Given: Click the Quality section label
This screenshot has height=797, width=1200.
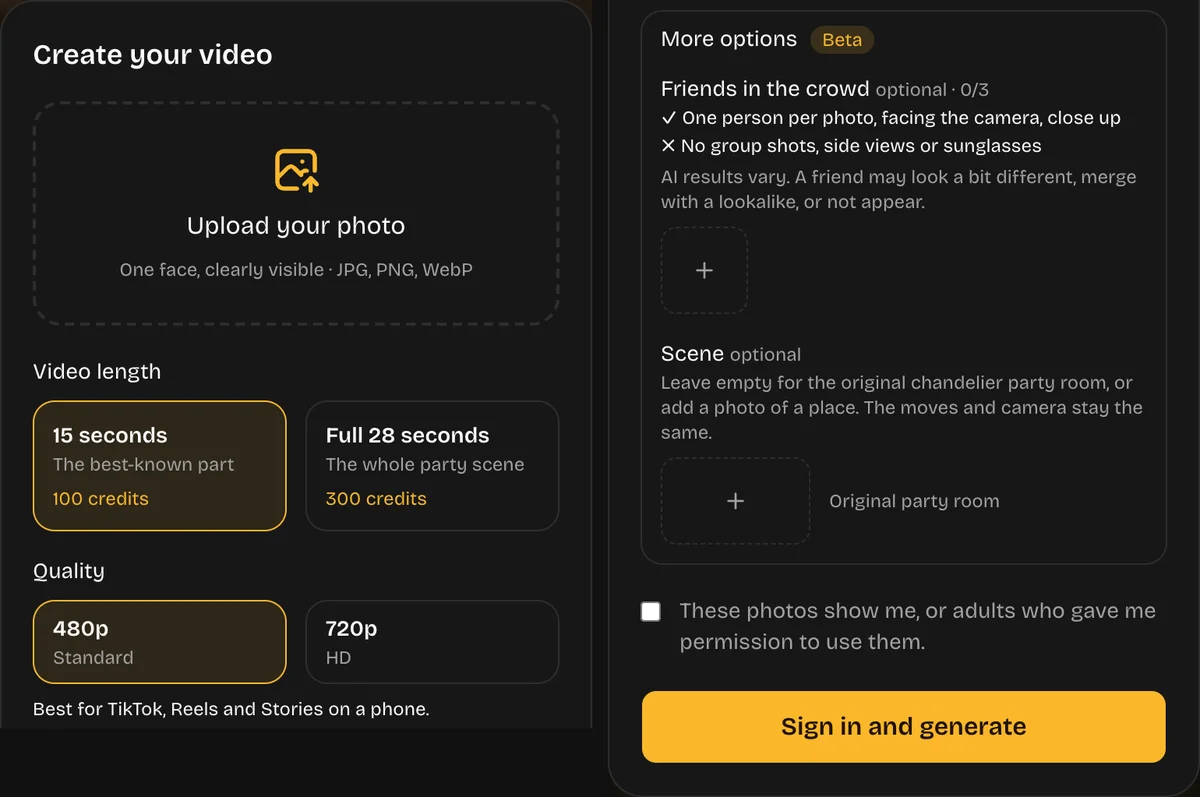Looking at the screenshot, I should 68,571.
